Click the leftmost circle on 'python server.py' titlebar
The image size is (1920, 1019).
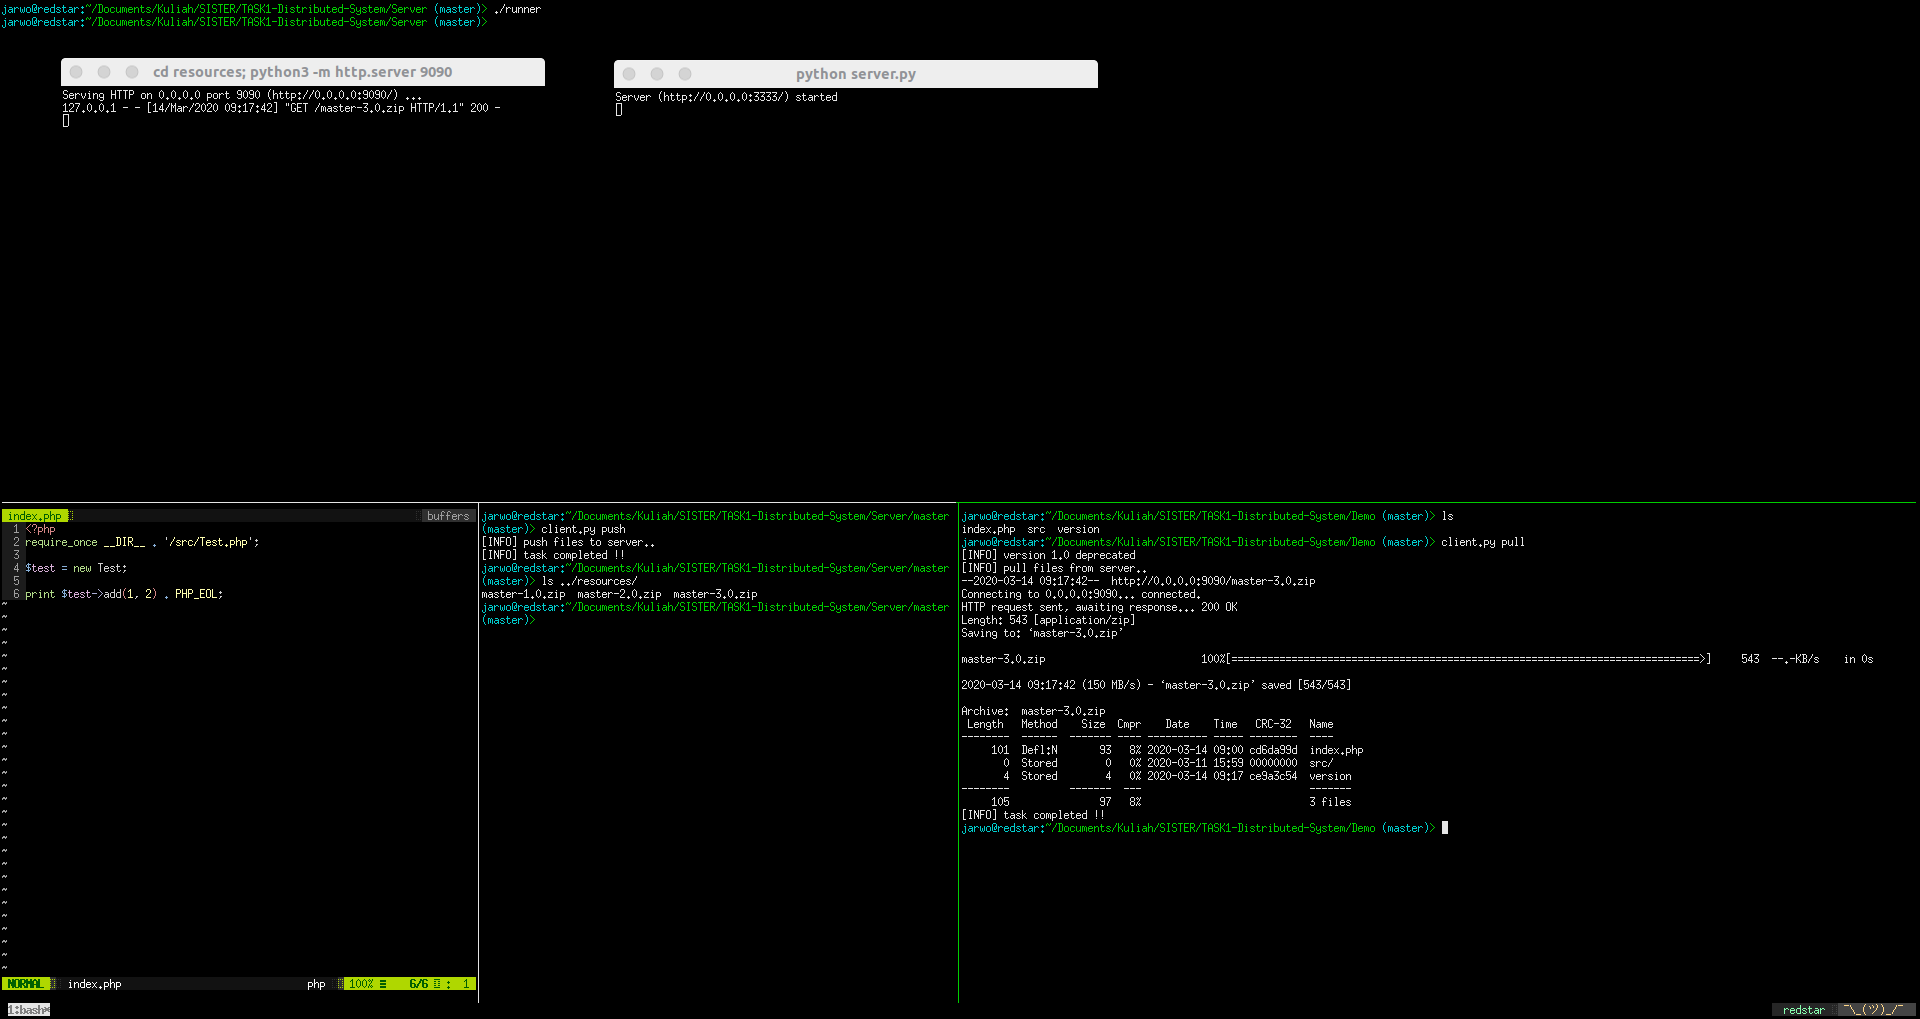[628, 73]
